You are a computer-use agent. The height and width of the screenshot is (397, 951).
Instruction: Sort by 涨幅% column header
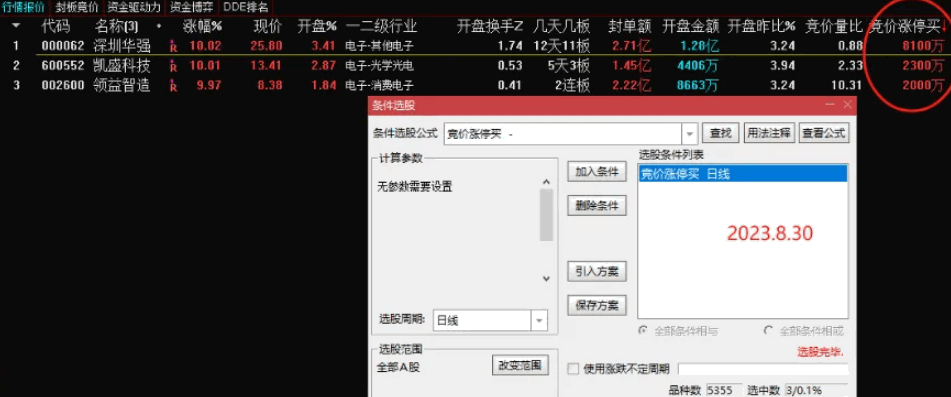(x=203, y=26)
